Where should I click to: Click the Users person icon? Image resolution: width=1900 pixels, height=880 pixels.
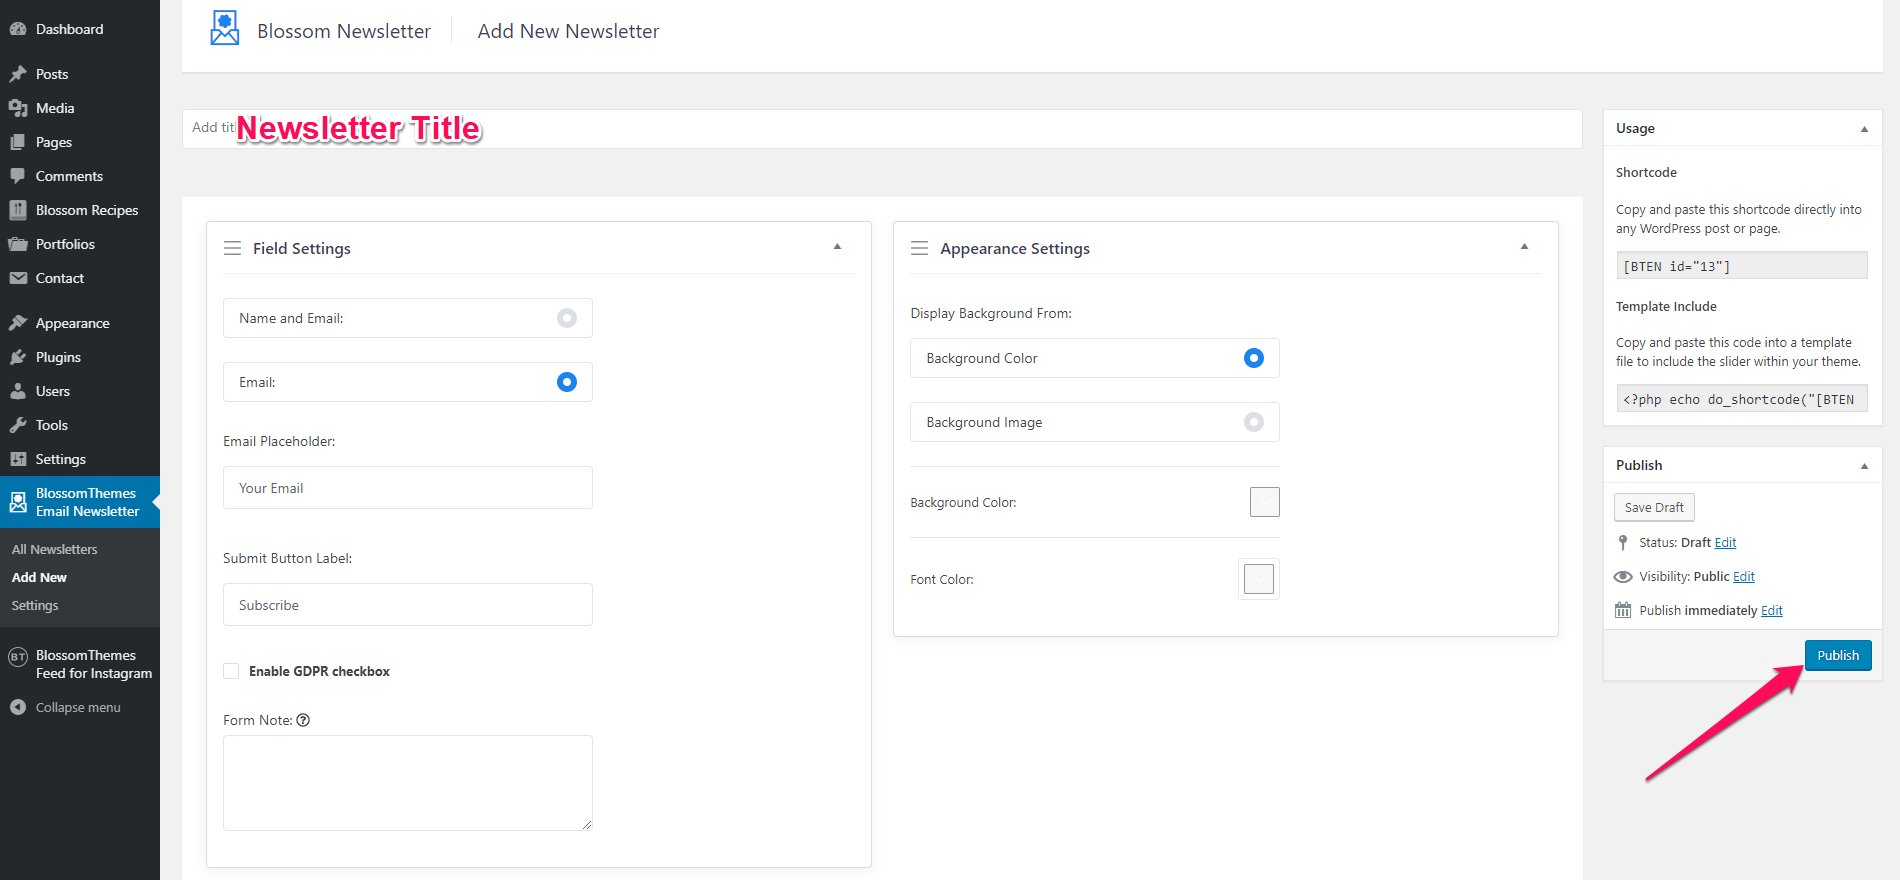[18, 391]
